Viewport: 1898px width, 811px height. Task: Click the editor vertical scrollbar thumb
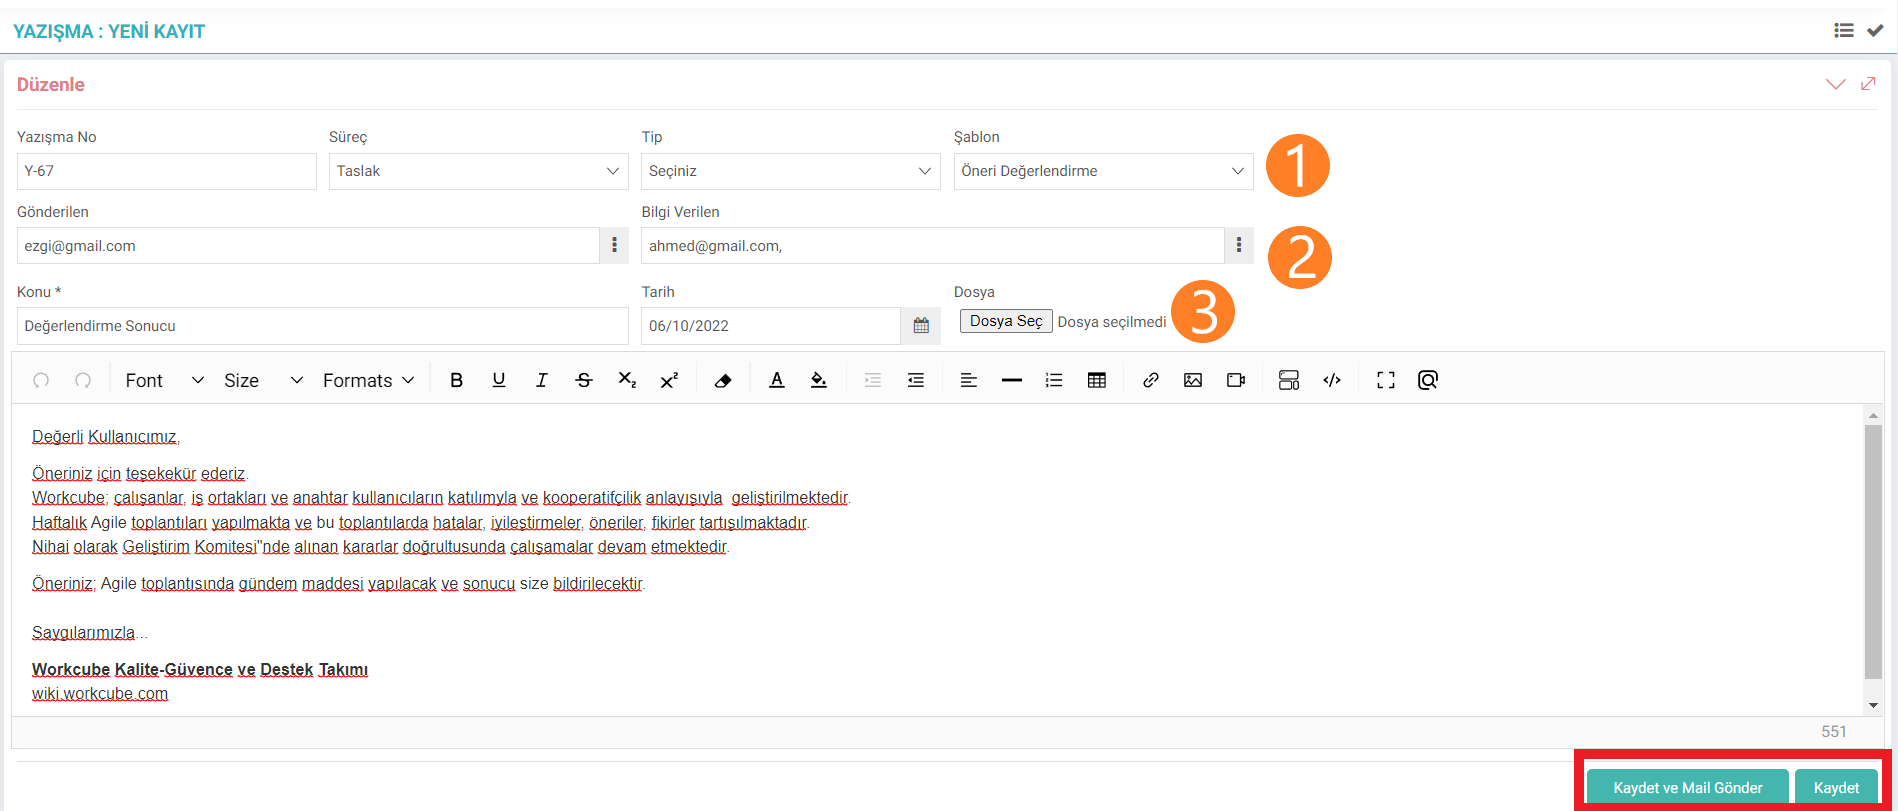pyautogui.click(x=1873, y=552)
